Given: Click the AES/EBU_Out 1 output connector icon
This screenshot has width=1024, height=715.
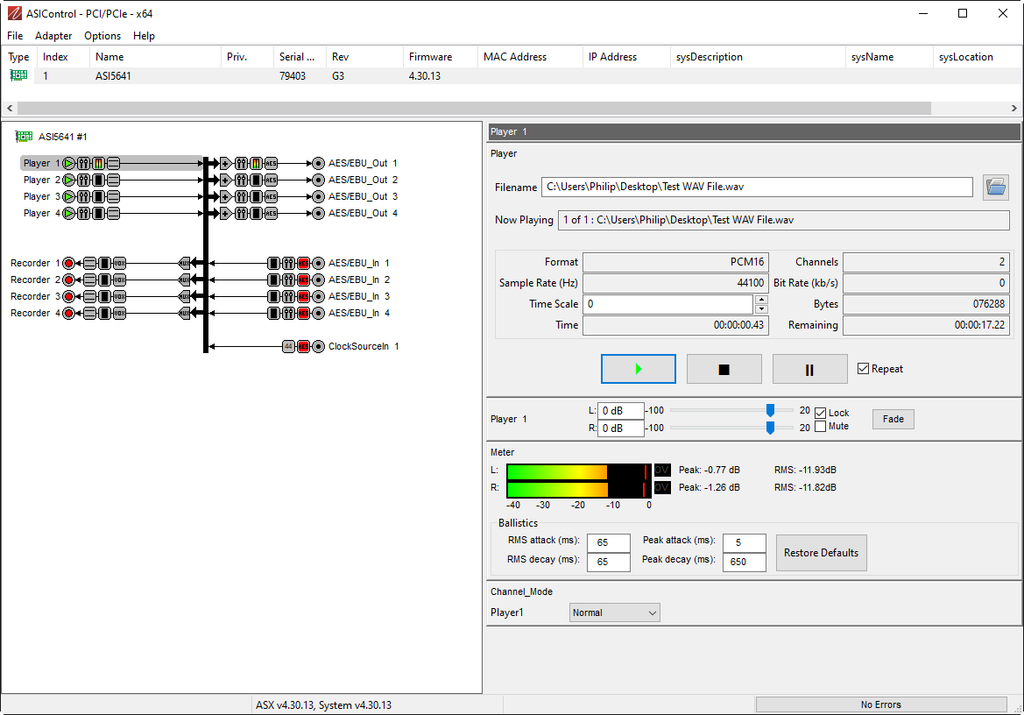Looking at the screenshot, I should click(318, 163).
